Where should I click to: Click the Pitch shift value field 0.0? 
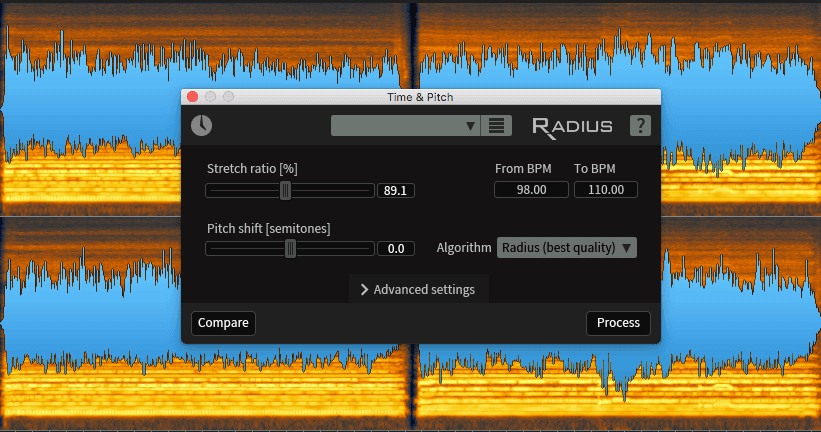click(x=396, y=249)
